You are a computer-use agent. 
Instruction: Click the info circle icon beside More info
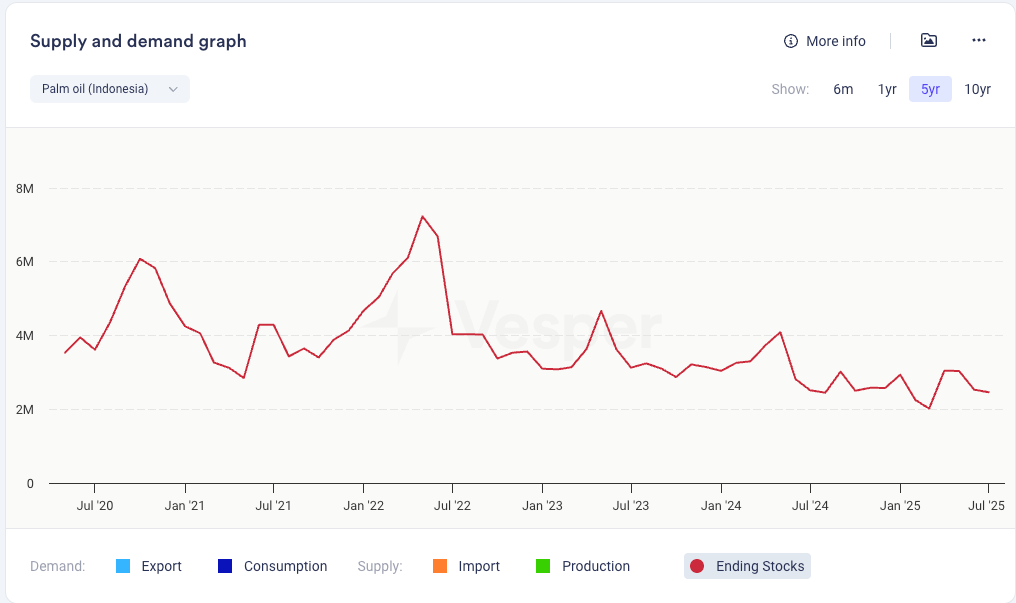click(x=791, y=41)
